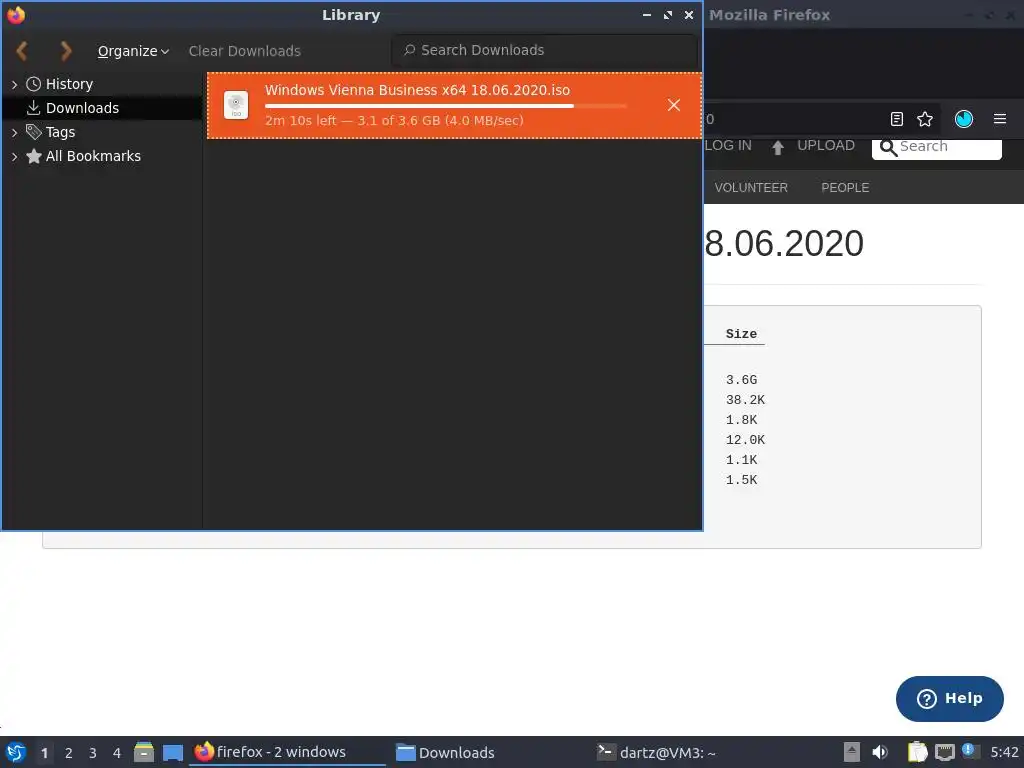This screenshot has height=768, width=1024.
Task: Click the removable media eject tray icon
Action: (851, 752)
